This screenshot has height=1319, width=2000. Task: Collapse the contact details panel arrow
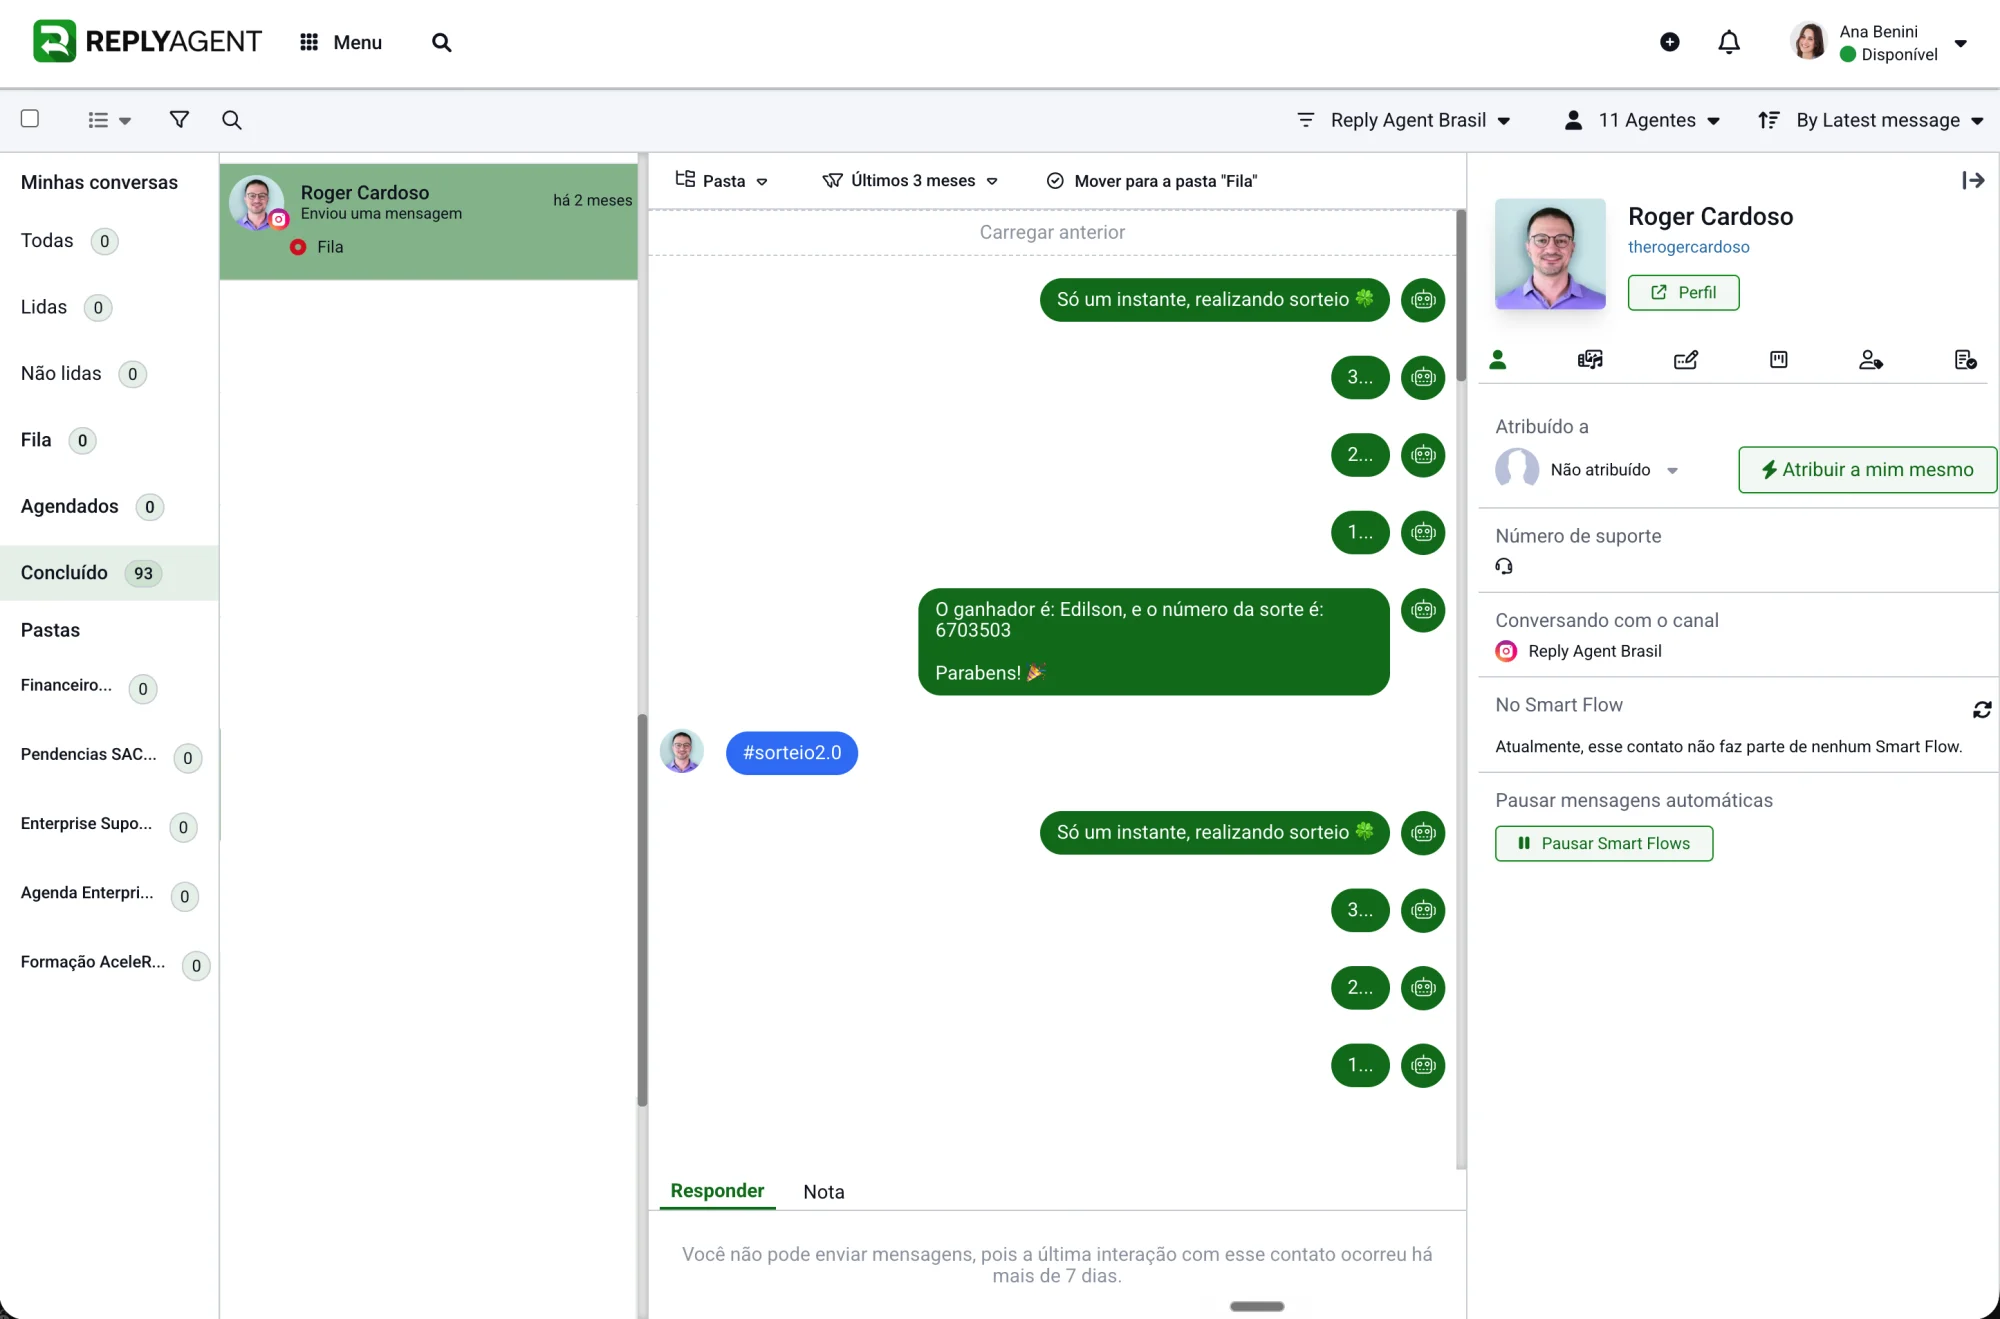click(x=1973, y=180)
